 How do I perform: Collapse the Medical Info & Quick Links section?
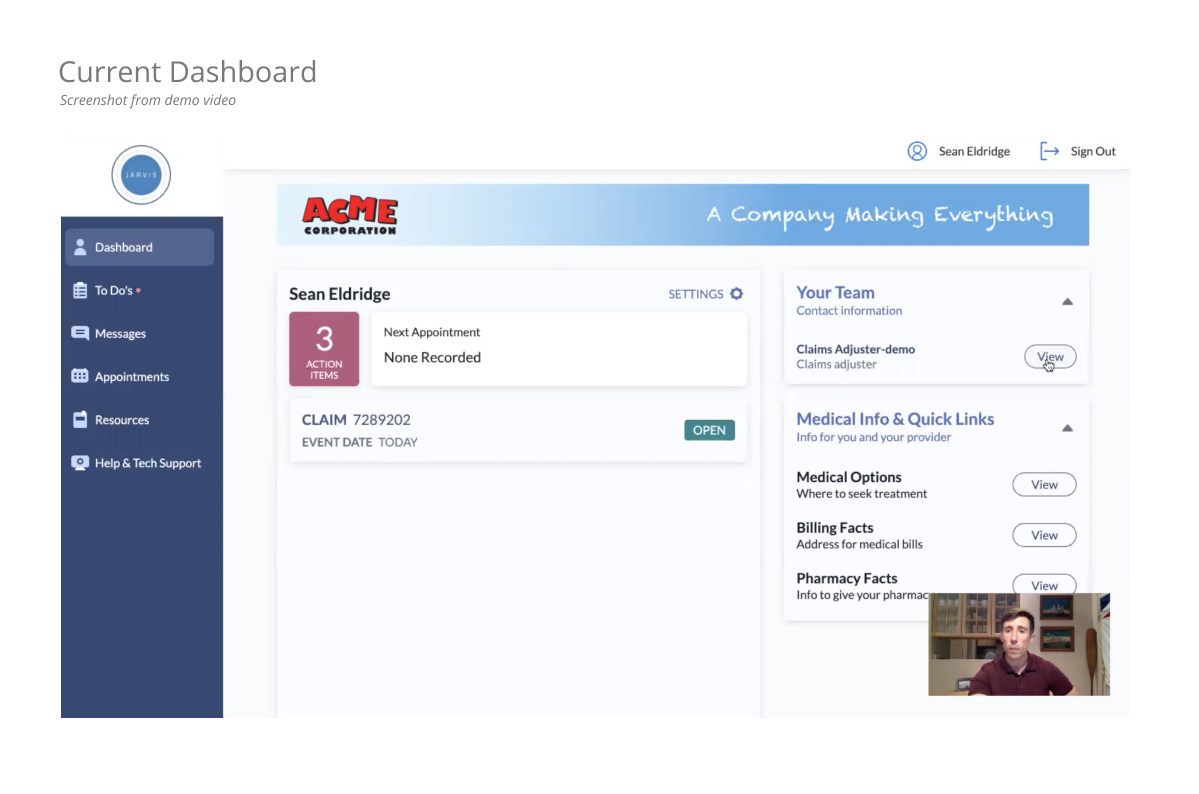coord(1067,426)
